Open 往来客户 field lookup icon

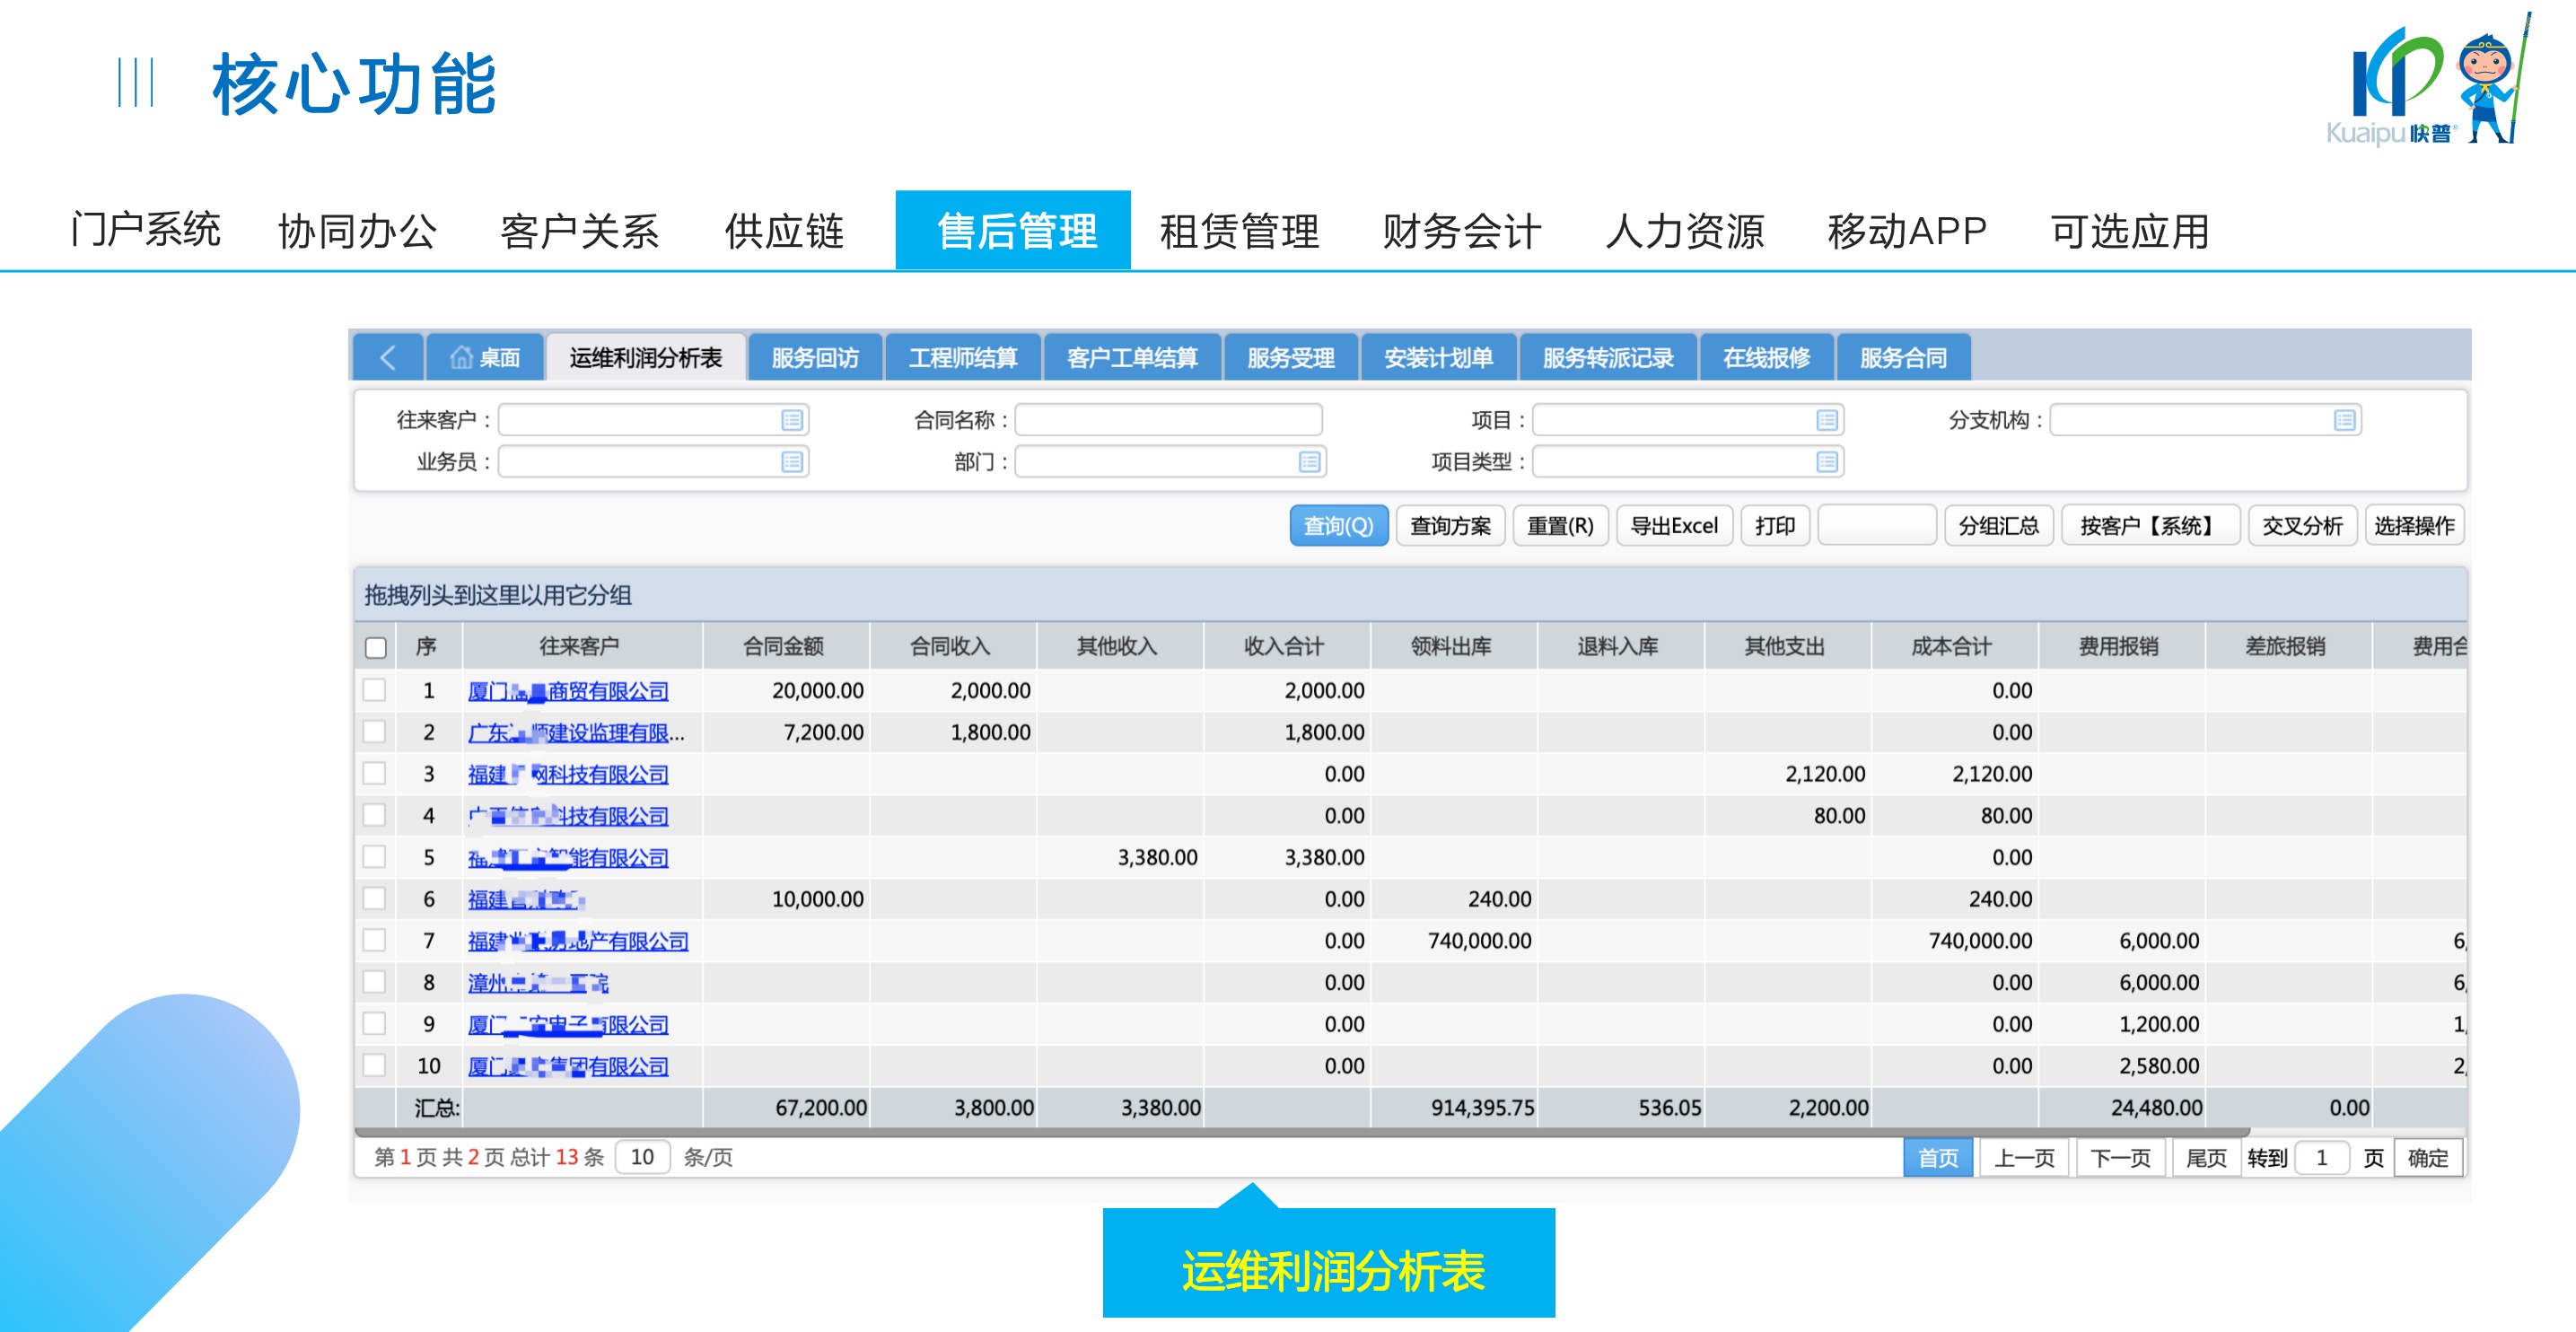pos(792,420)
